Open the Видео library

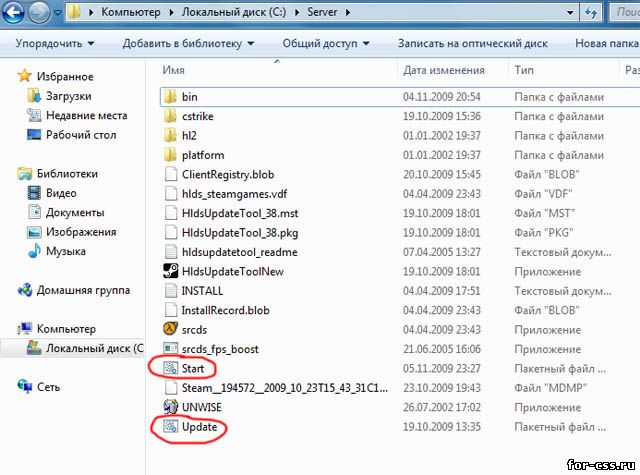pos(61,193)
